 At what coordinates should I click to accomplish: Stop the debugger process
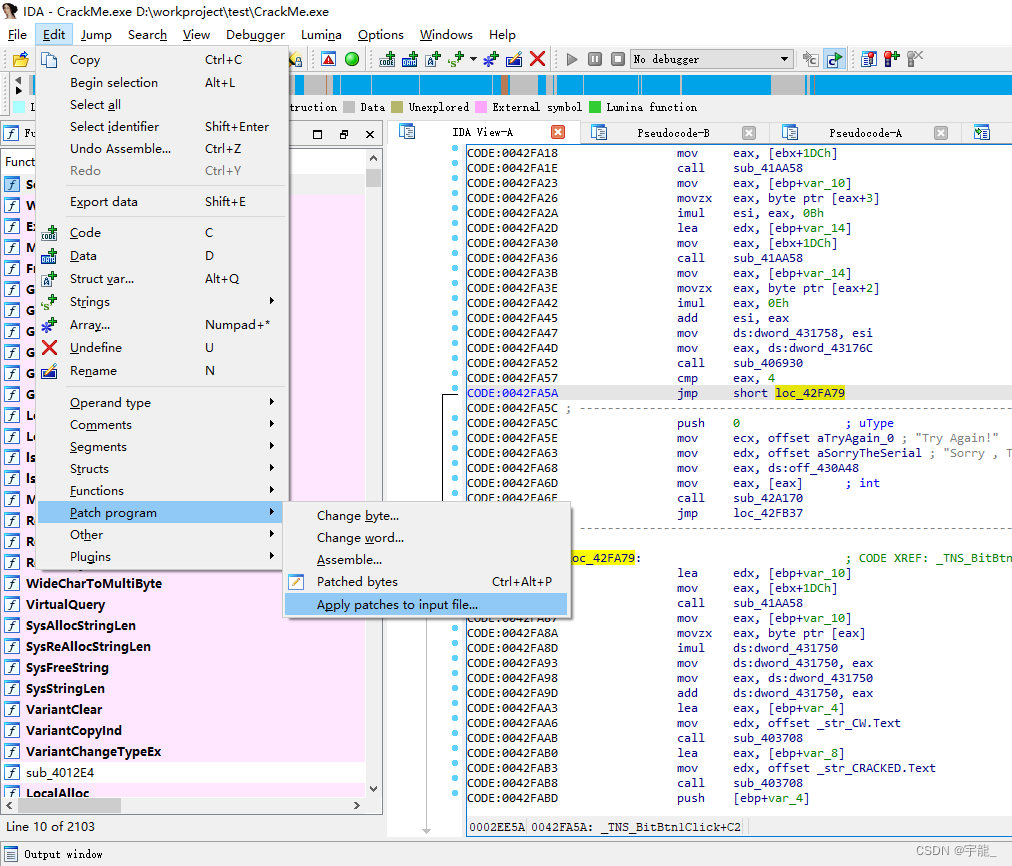click(618, 59)
